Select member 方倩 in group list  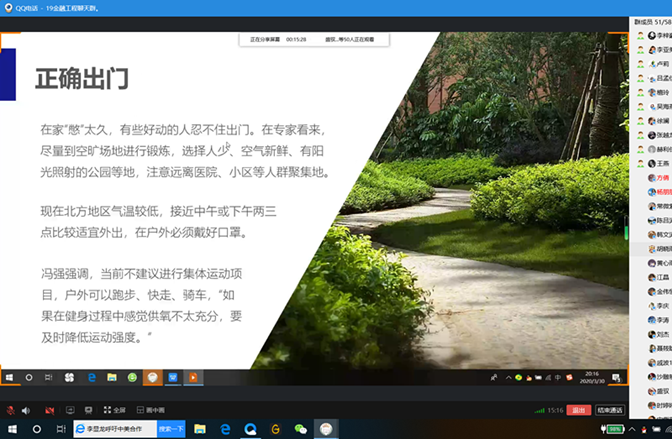[x=662, y=176]
